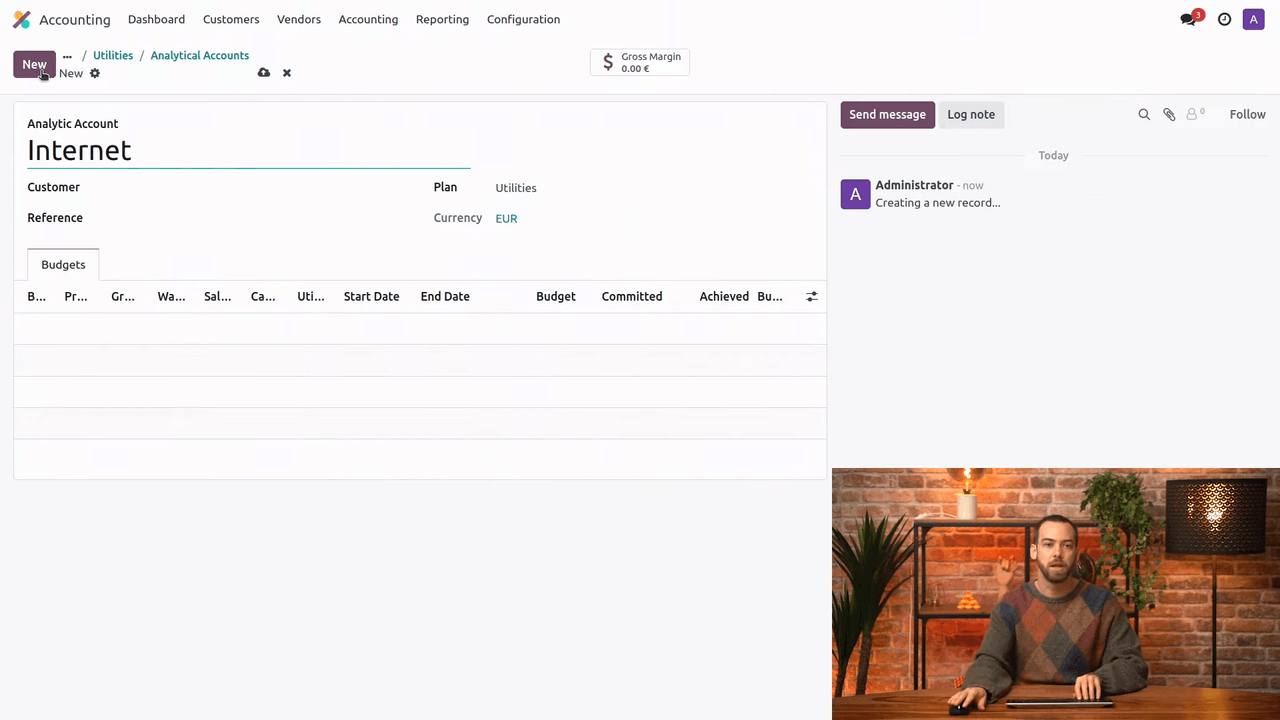The image size is (1280, 720).
Task: Go to Analytical Accounts breadcrumb link
Action: coord(199,56)
